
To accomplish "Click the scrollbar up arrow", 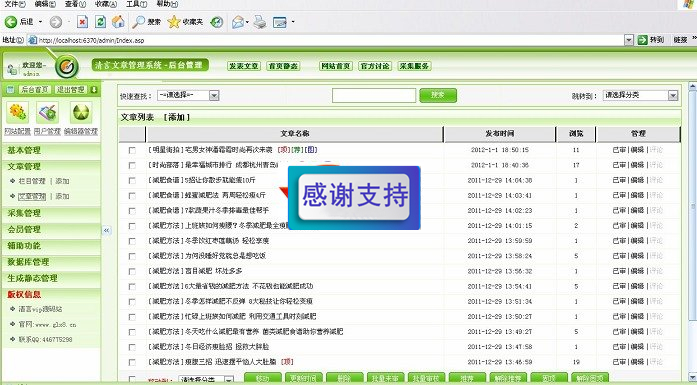I will tap(693, 85).
